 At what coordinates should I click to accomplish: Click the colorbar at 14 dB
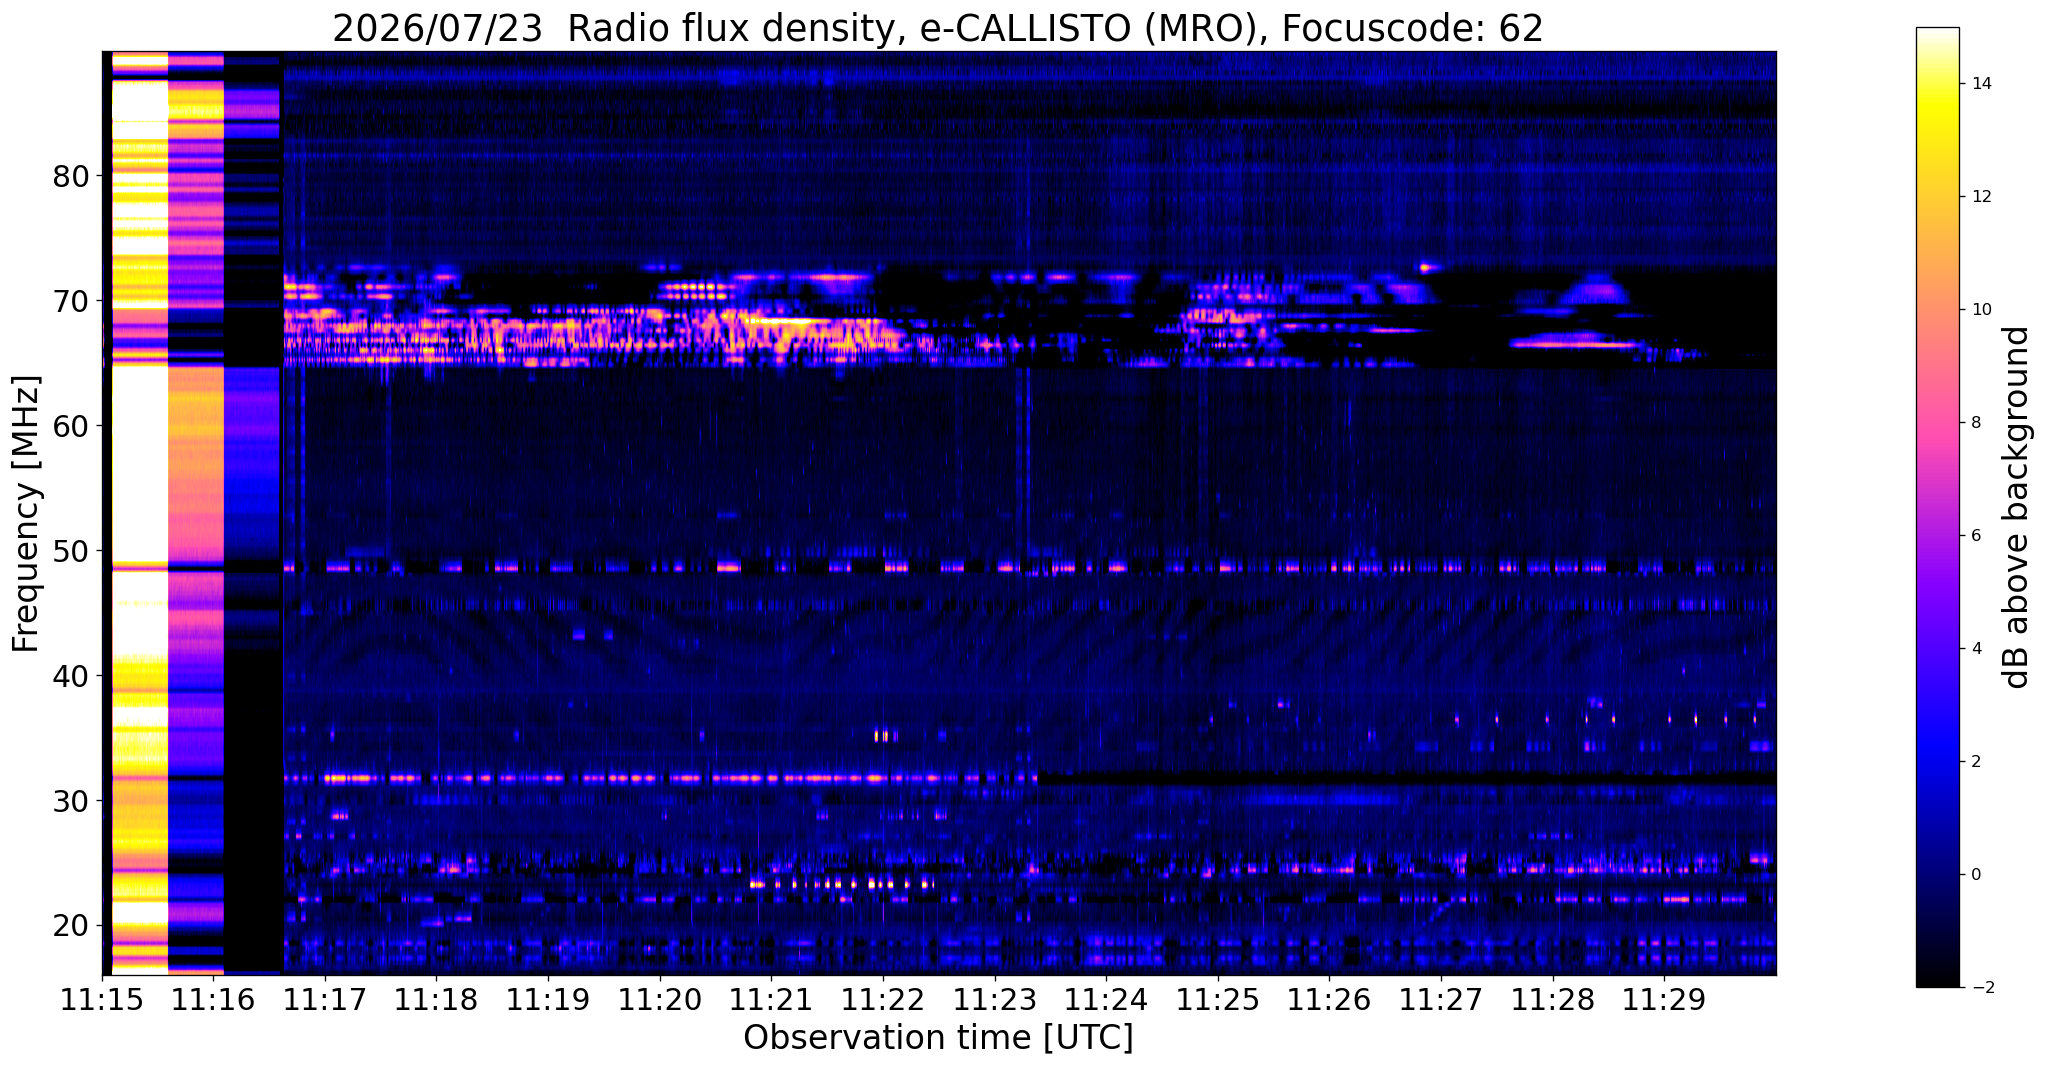click(1937, 84)
